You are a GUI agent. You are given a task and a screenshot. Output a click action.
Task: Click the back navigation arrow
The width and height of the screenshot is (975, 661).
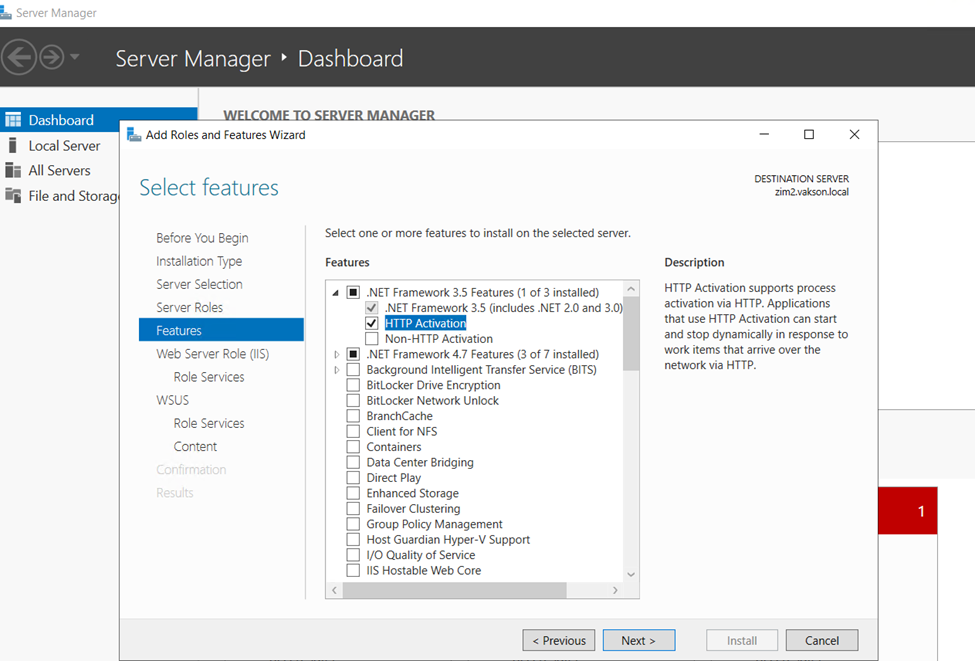click(20, 57)
